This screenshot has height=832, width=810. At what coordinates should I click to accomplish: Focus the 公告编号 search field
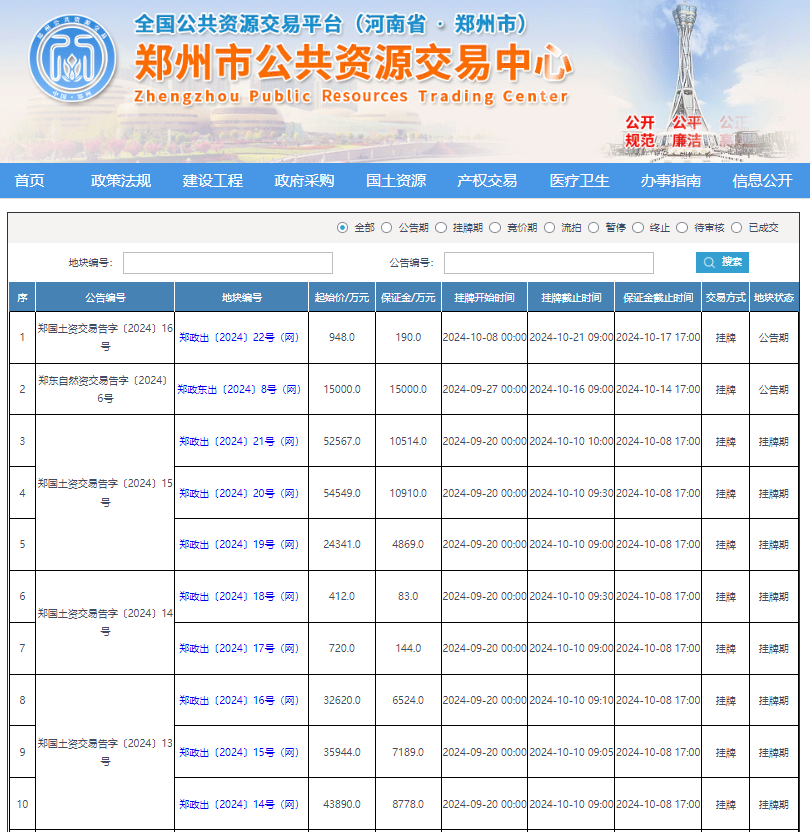tap(548, 263)
